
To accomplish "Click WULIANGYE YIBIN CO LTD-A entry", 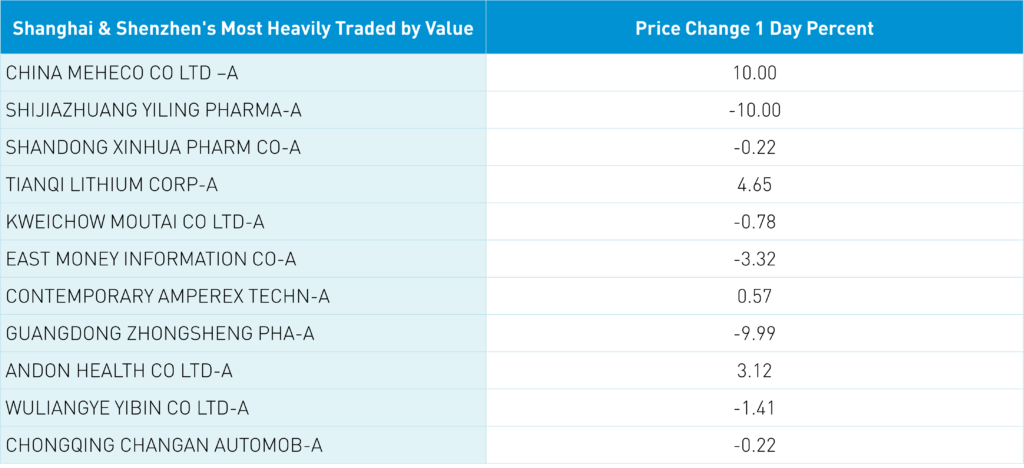I will (127, 408).
